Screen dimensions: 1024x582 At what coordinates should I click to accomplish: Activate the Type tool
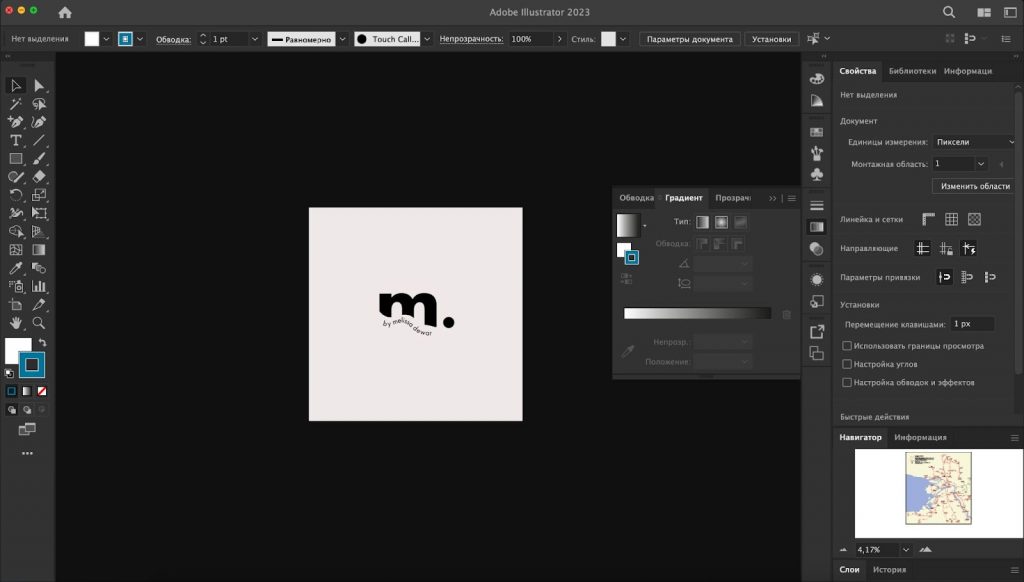16,141
